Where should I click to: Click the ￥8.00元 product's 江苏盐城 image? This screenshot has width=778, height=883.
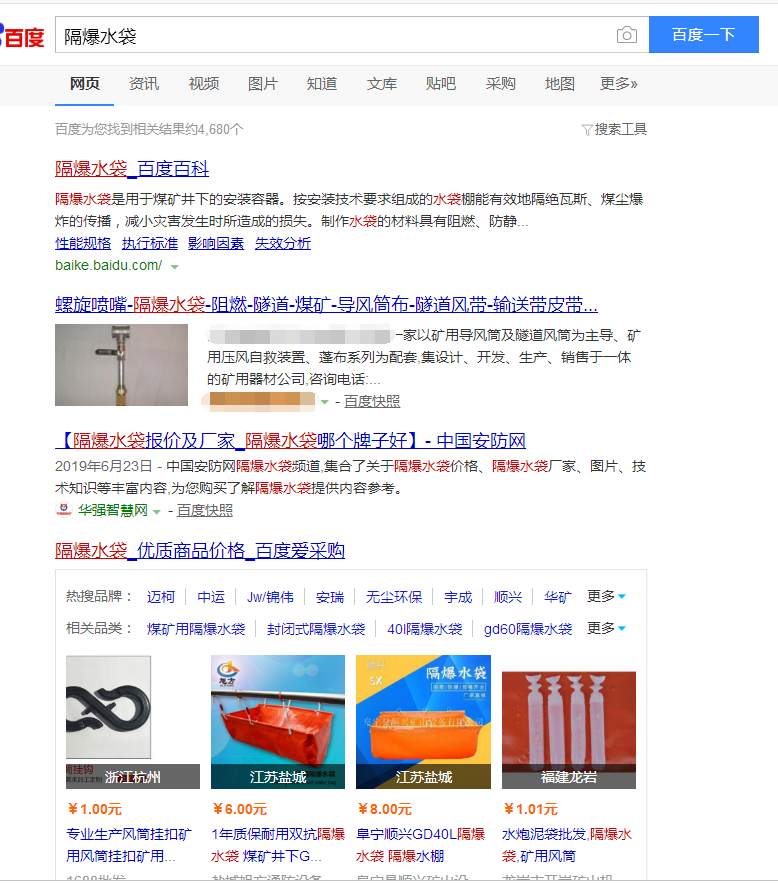click(x=423, y=722)
